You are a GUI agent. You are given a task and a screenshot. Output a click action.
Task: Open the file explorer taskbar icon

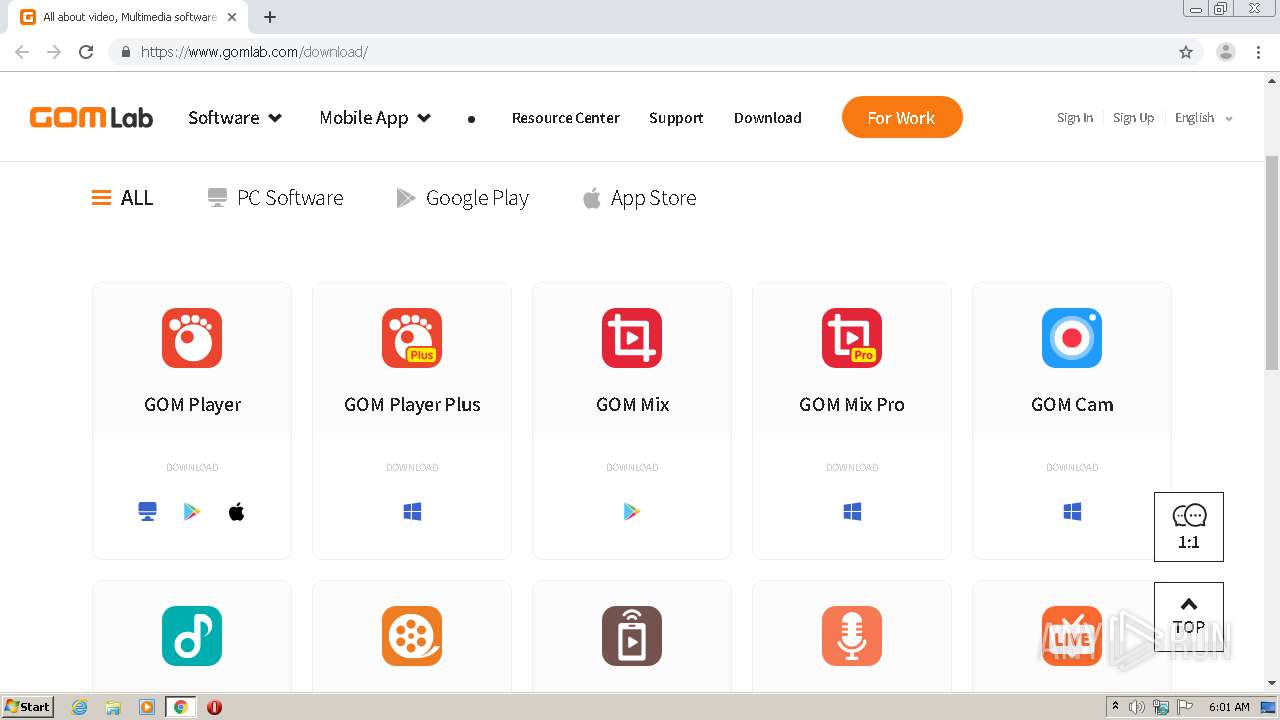(x=113, y=707)
